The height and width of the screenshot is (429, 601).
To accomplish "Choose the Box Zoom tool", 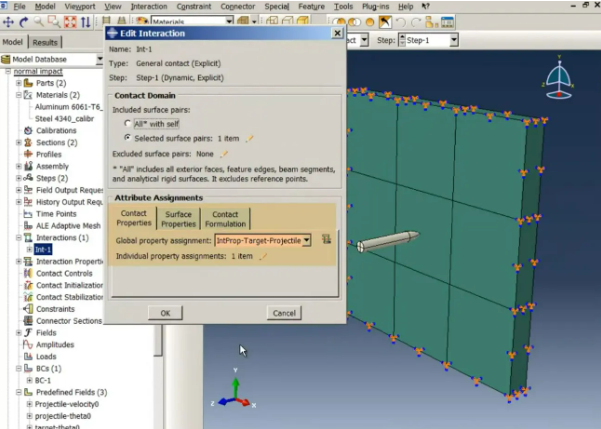I will [x=54, y=22].
